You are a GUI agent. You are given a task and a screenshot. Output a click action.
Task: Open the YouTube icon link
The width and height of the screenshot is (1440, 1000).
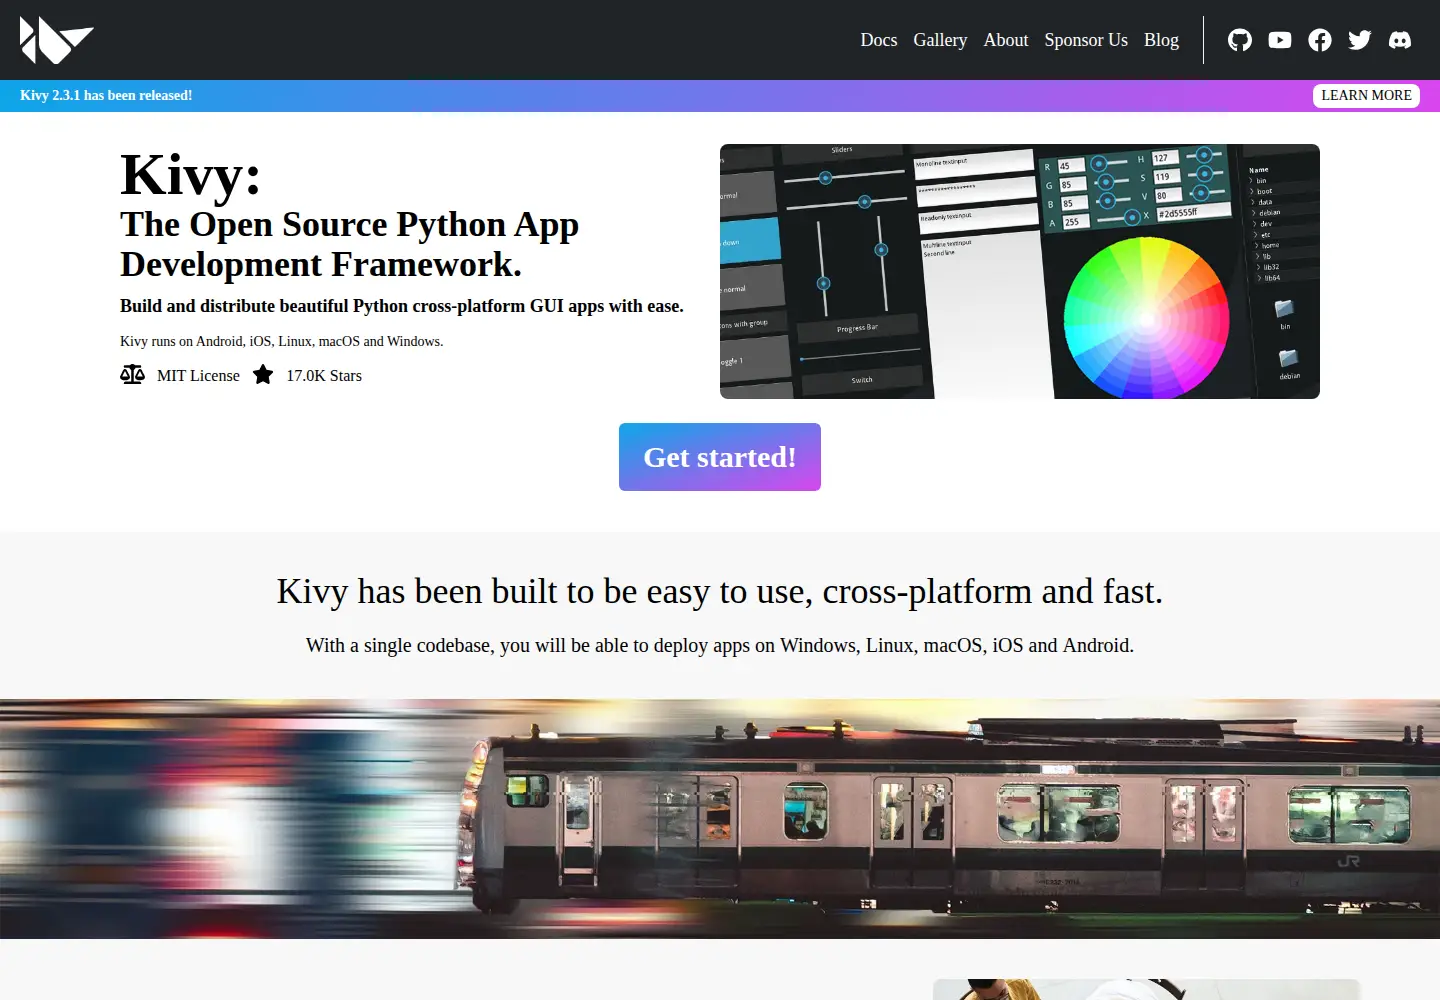tap(1280, 40)
